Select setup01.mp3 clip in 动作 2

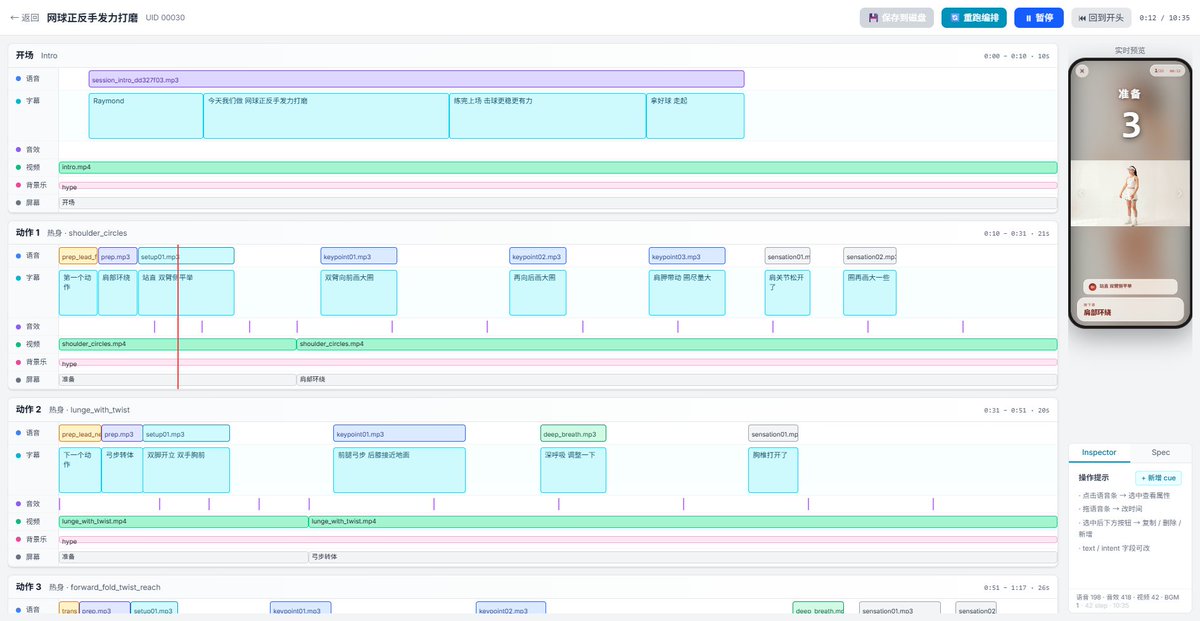point(186,434)
